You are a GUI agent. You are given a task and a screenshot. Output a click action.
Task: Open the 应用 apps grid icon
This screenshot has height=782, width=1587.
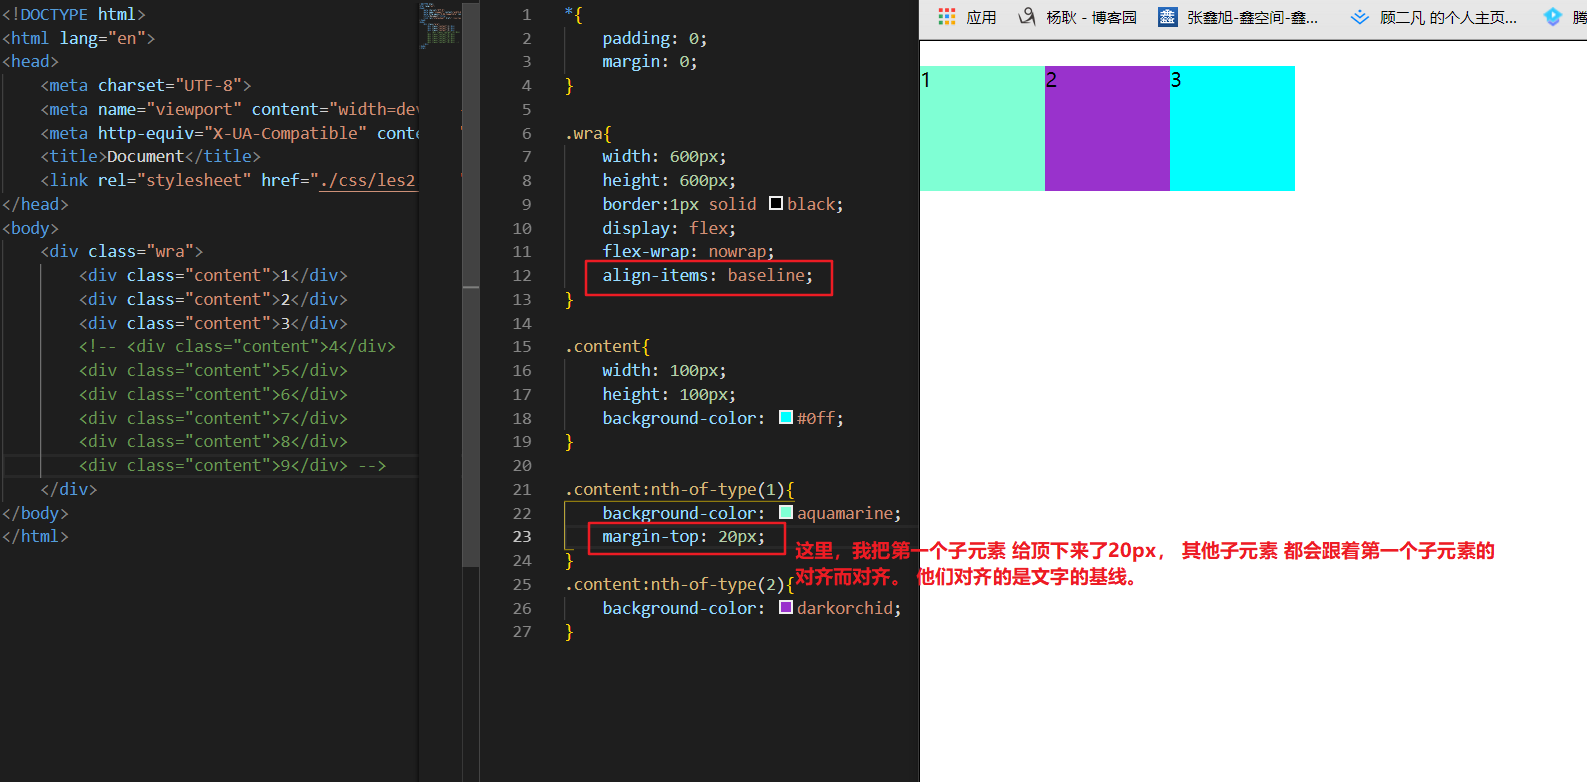946,17
